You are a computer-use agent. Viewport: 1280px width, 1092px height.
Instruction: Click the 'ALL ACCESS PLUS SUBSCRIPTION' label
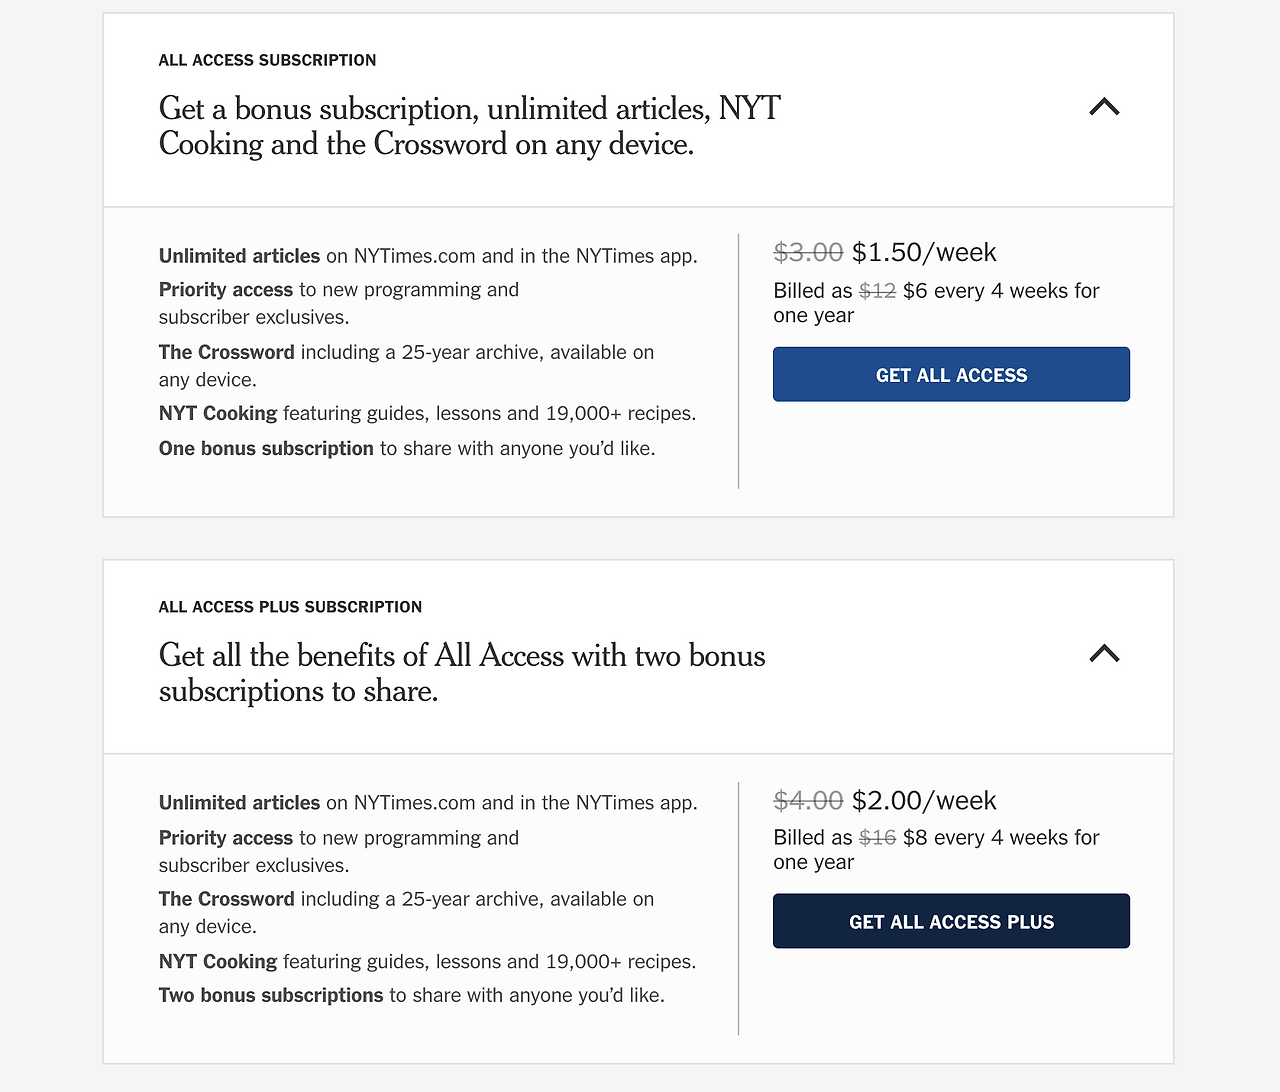tap(290, 607)
